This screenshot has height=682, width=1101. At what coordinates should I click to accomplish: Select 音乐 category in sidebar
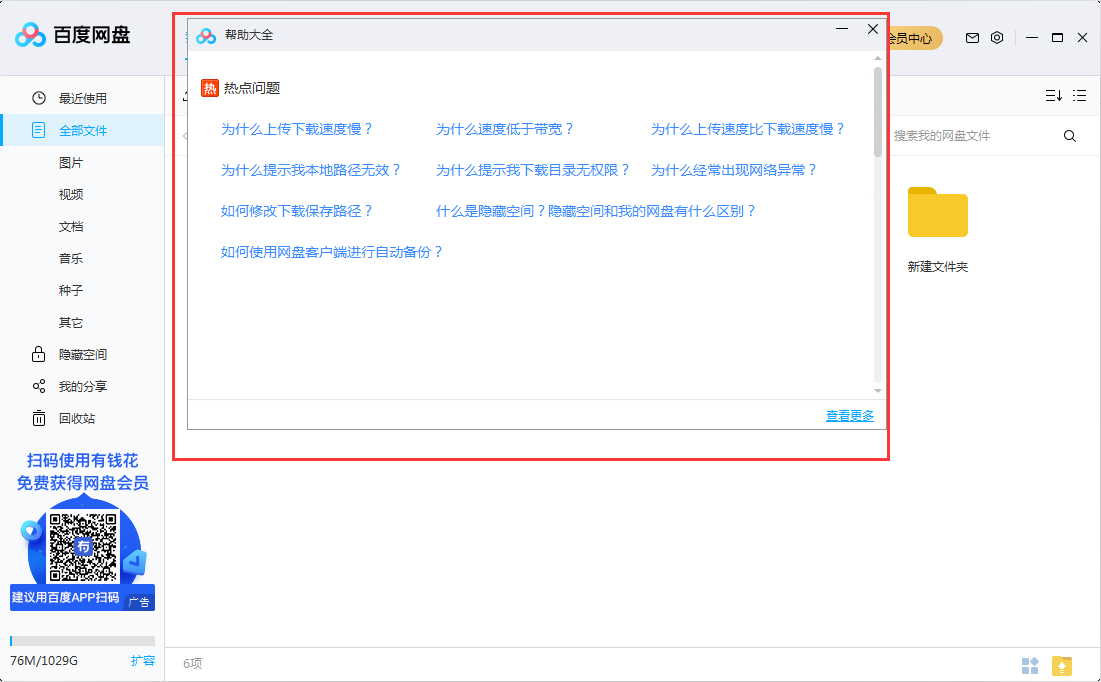pos(71,258)
